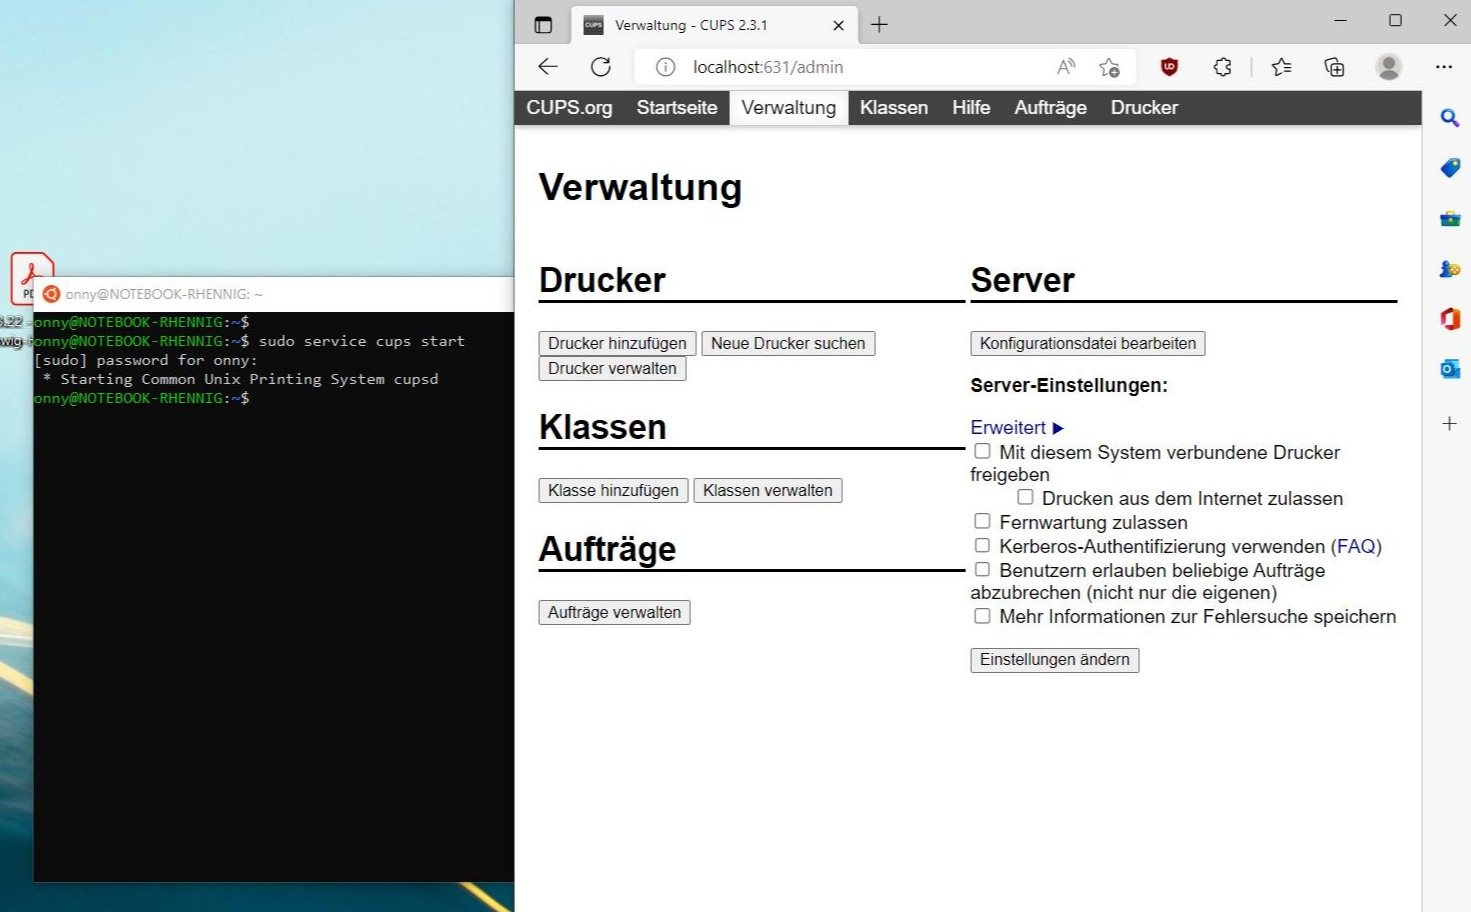Expand the Erweitert server settings
The height and width of the screenshot is (912, 1471).
[1009, 427]
